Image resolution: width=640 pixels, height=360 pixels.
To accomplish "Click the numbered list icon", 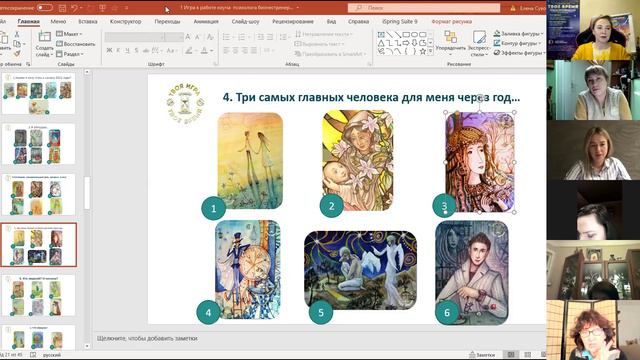I will coord(242,37).
